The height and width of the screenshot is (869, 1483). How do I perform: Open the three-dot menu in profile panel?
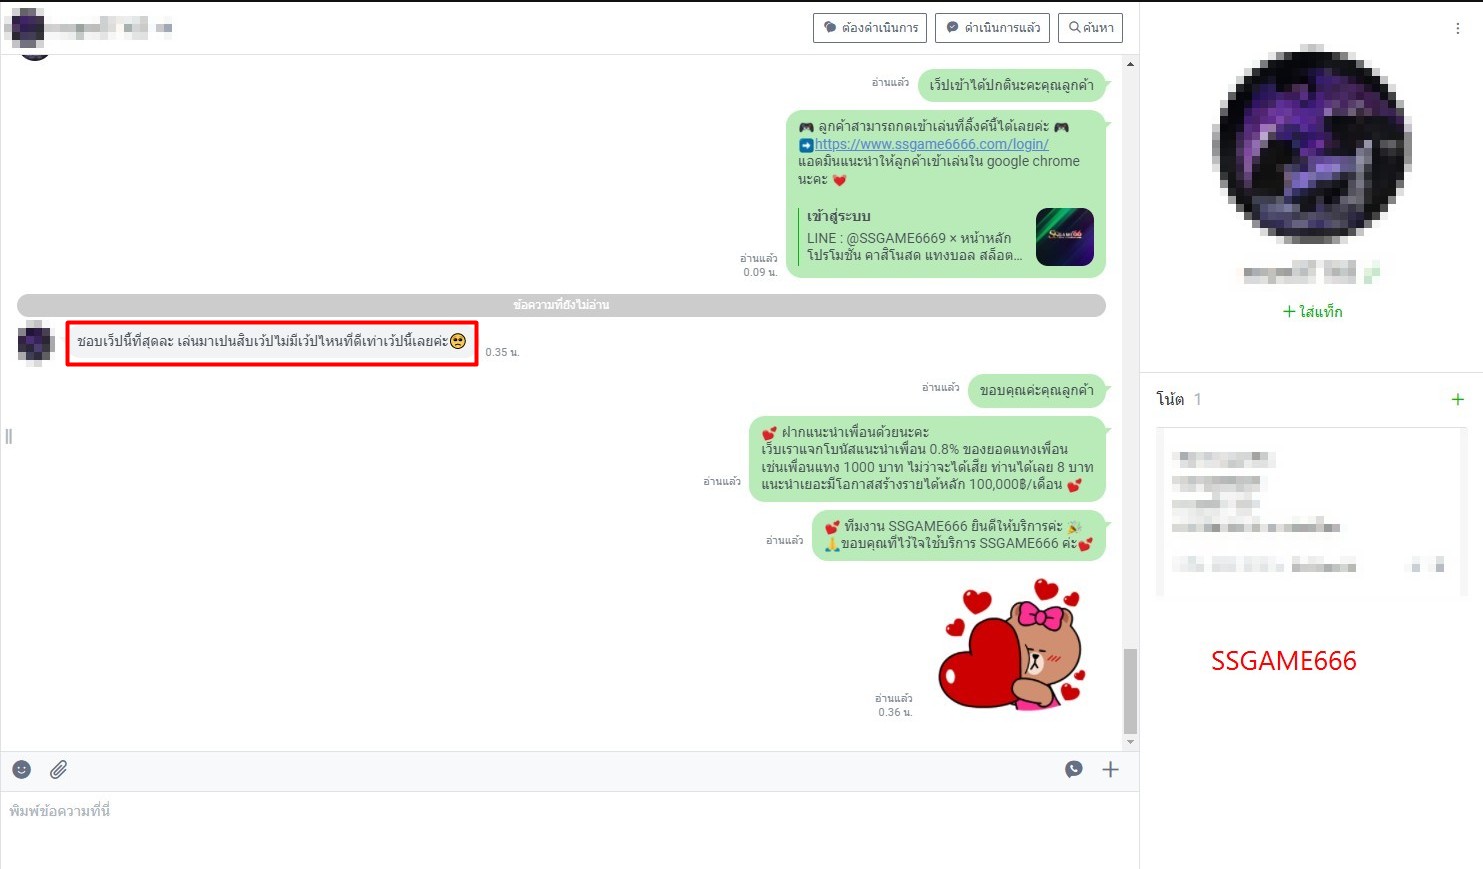[1457, 29]
